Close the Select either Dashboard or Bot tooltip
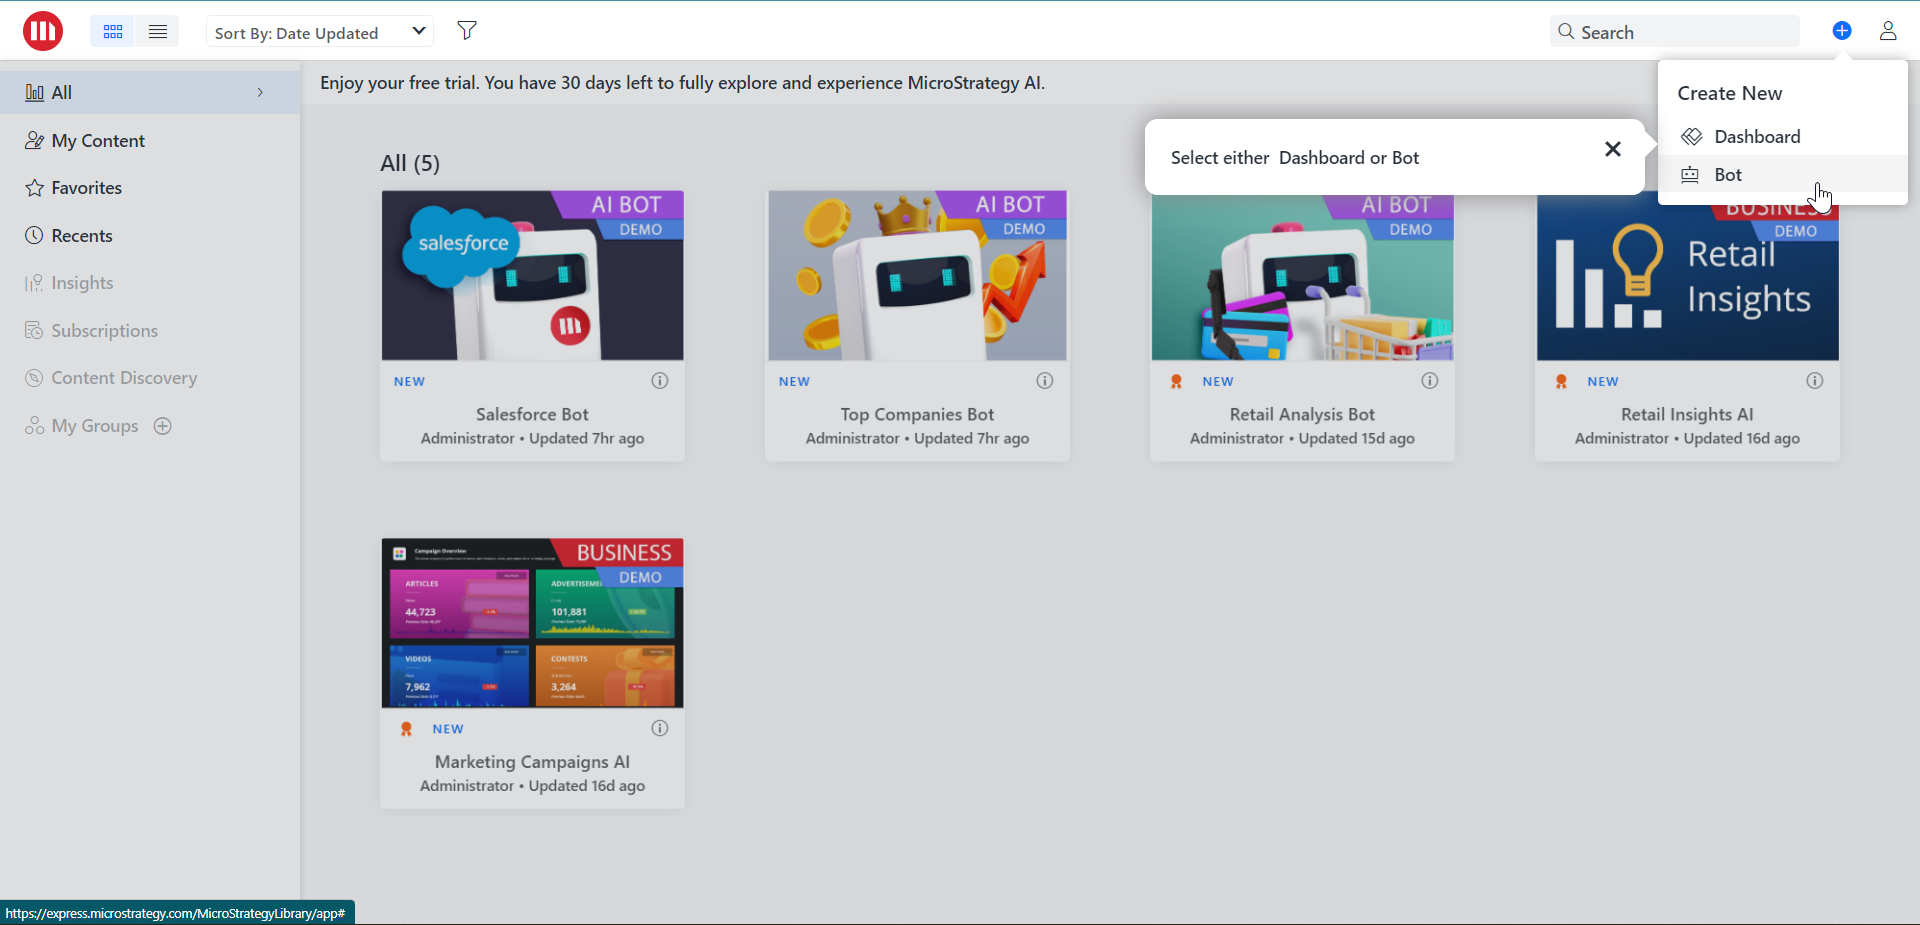1920x925 pixels. pos(1612,149)
